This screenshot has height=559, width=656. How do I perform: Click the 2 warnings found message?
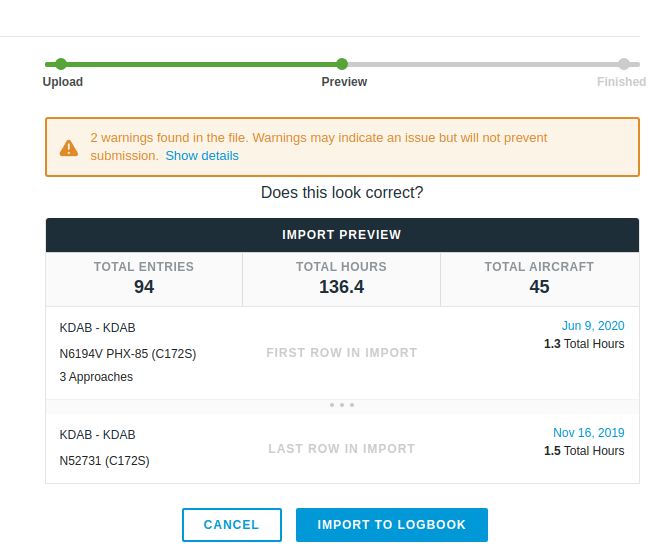point(318,138)
